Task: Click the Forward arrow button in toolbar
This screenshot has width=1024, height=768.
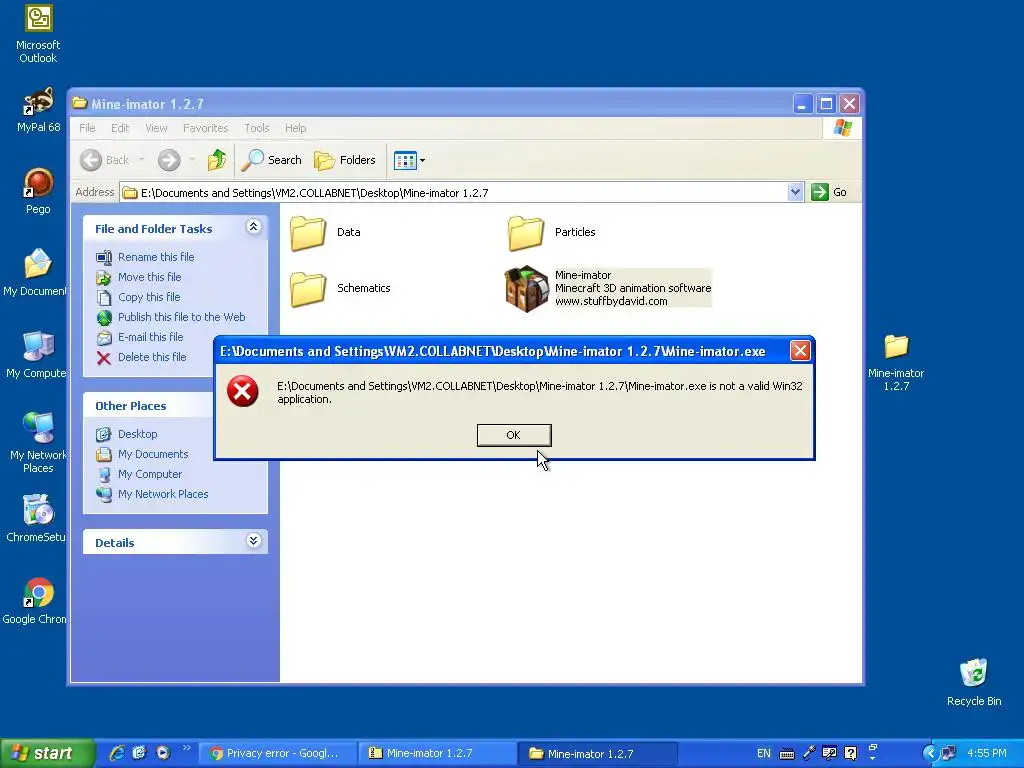Action: (x=169, y=160)
